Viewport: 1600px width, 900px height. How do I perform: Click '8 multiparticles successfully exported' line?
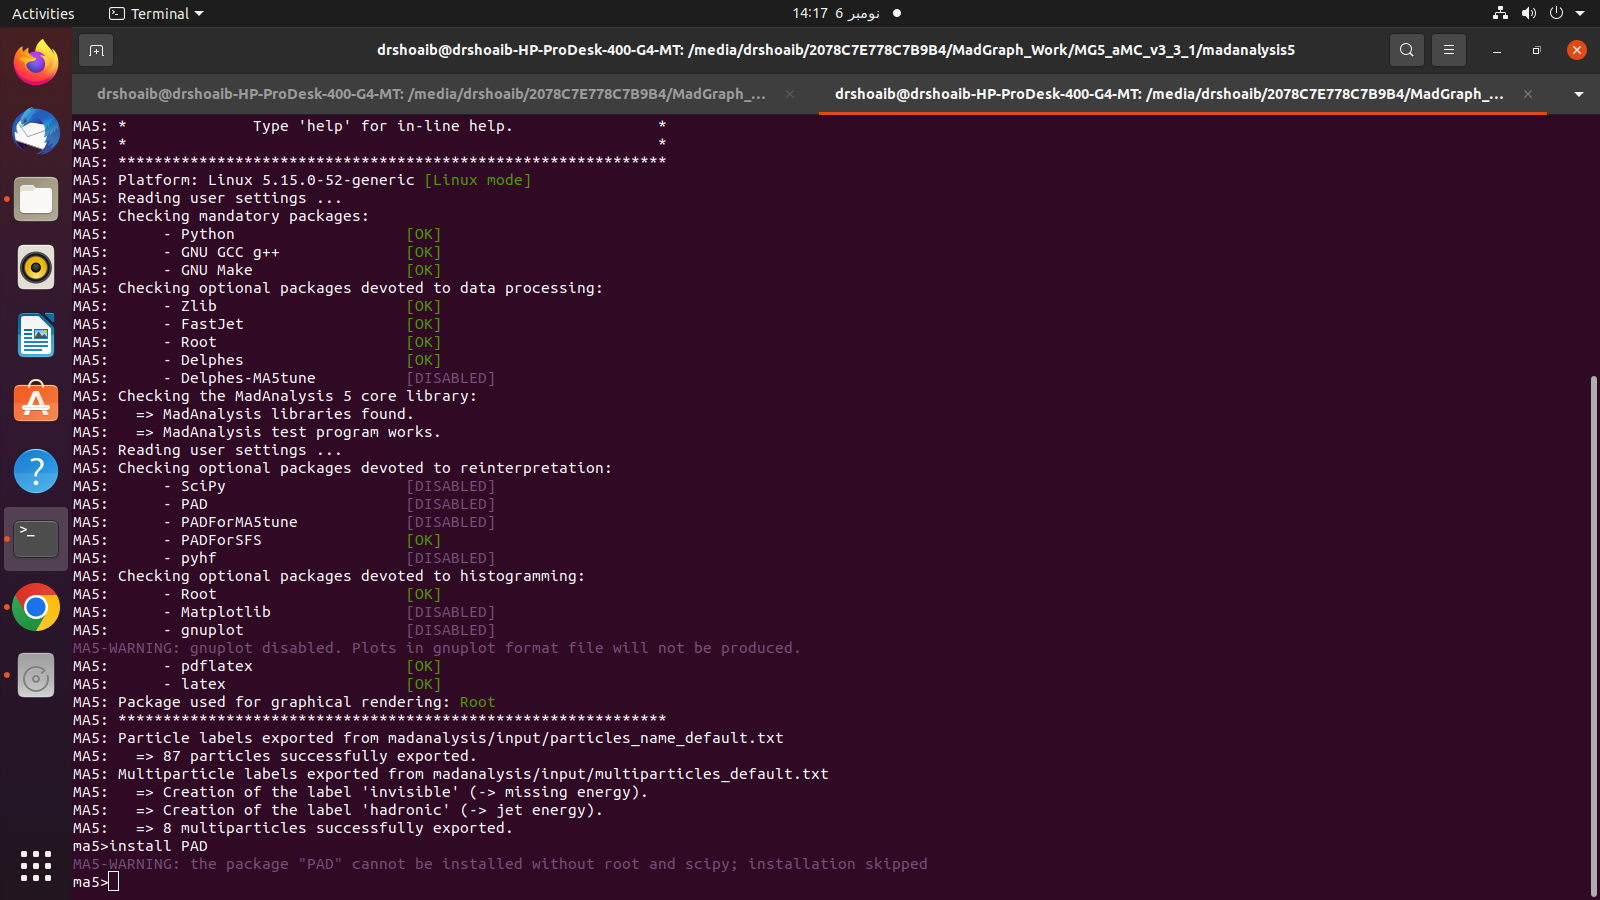coord(292,828)
